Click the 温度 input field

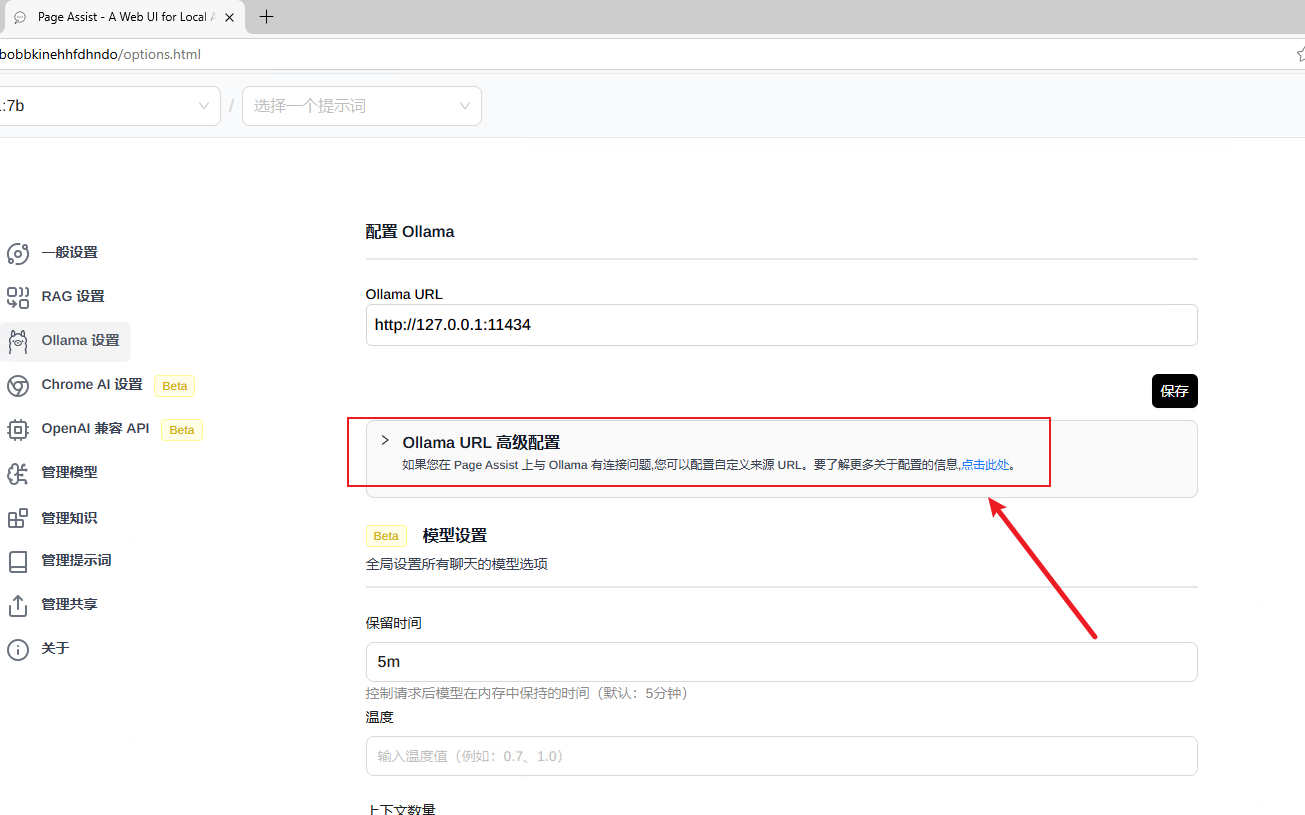pyautogui.click(x=782, y=756)
